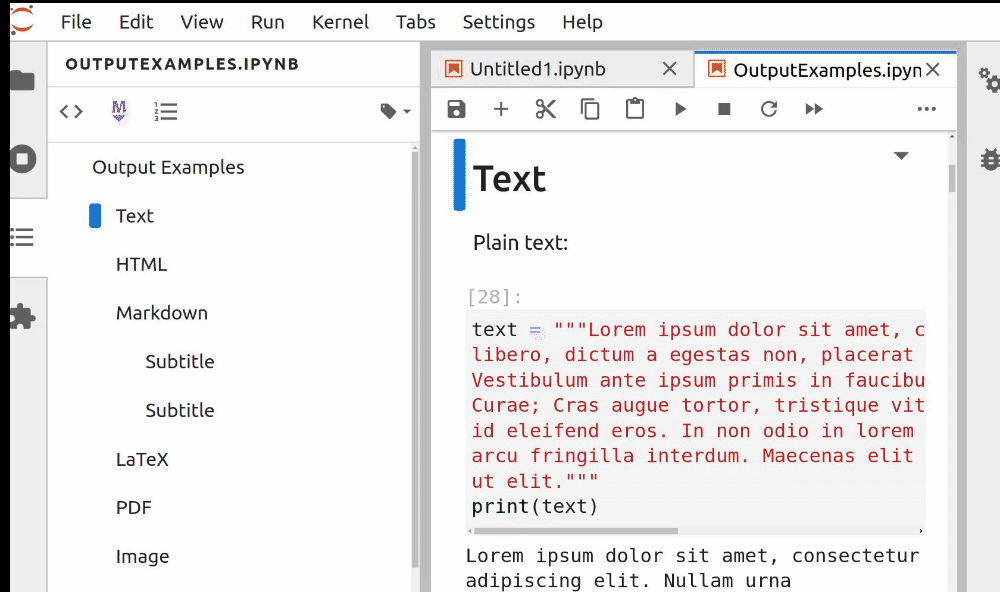Image resolution: width=1000 pixels, height=592 pixels.
Task: Open the property inspector gears icon
Action: click(x=989, y=80)
